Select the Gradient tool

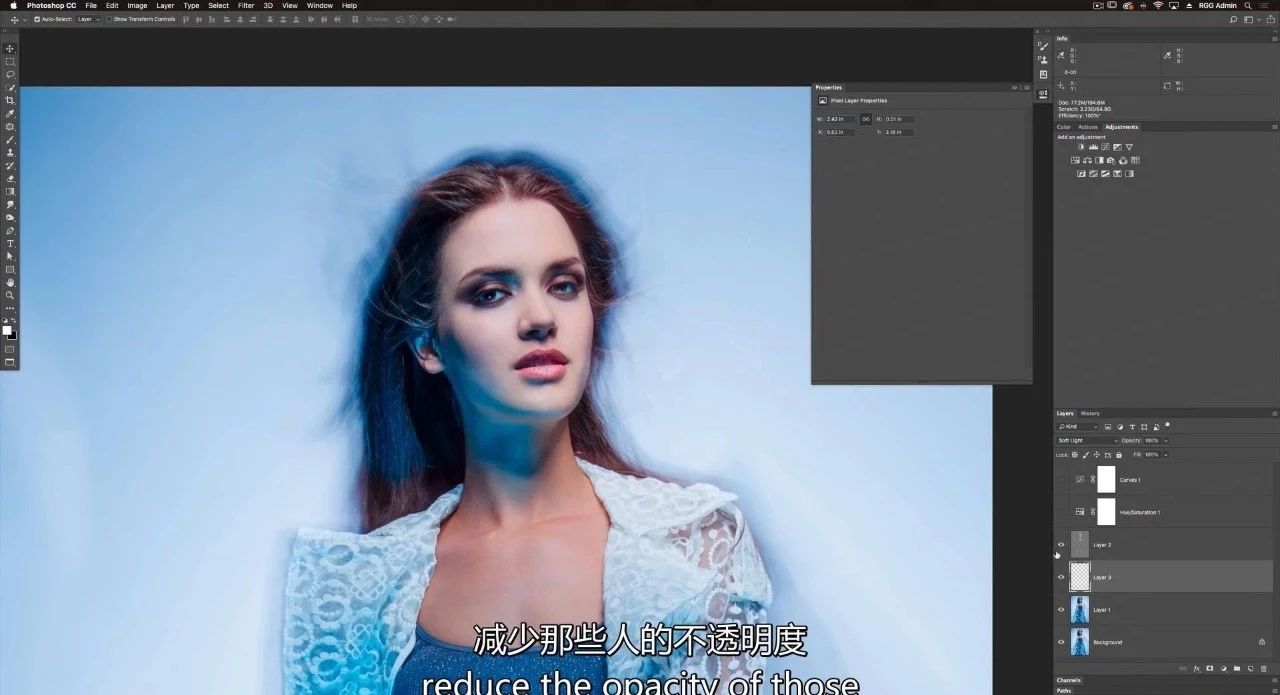[10, 192]
